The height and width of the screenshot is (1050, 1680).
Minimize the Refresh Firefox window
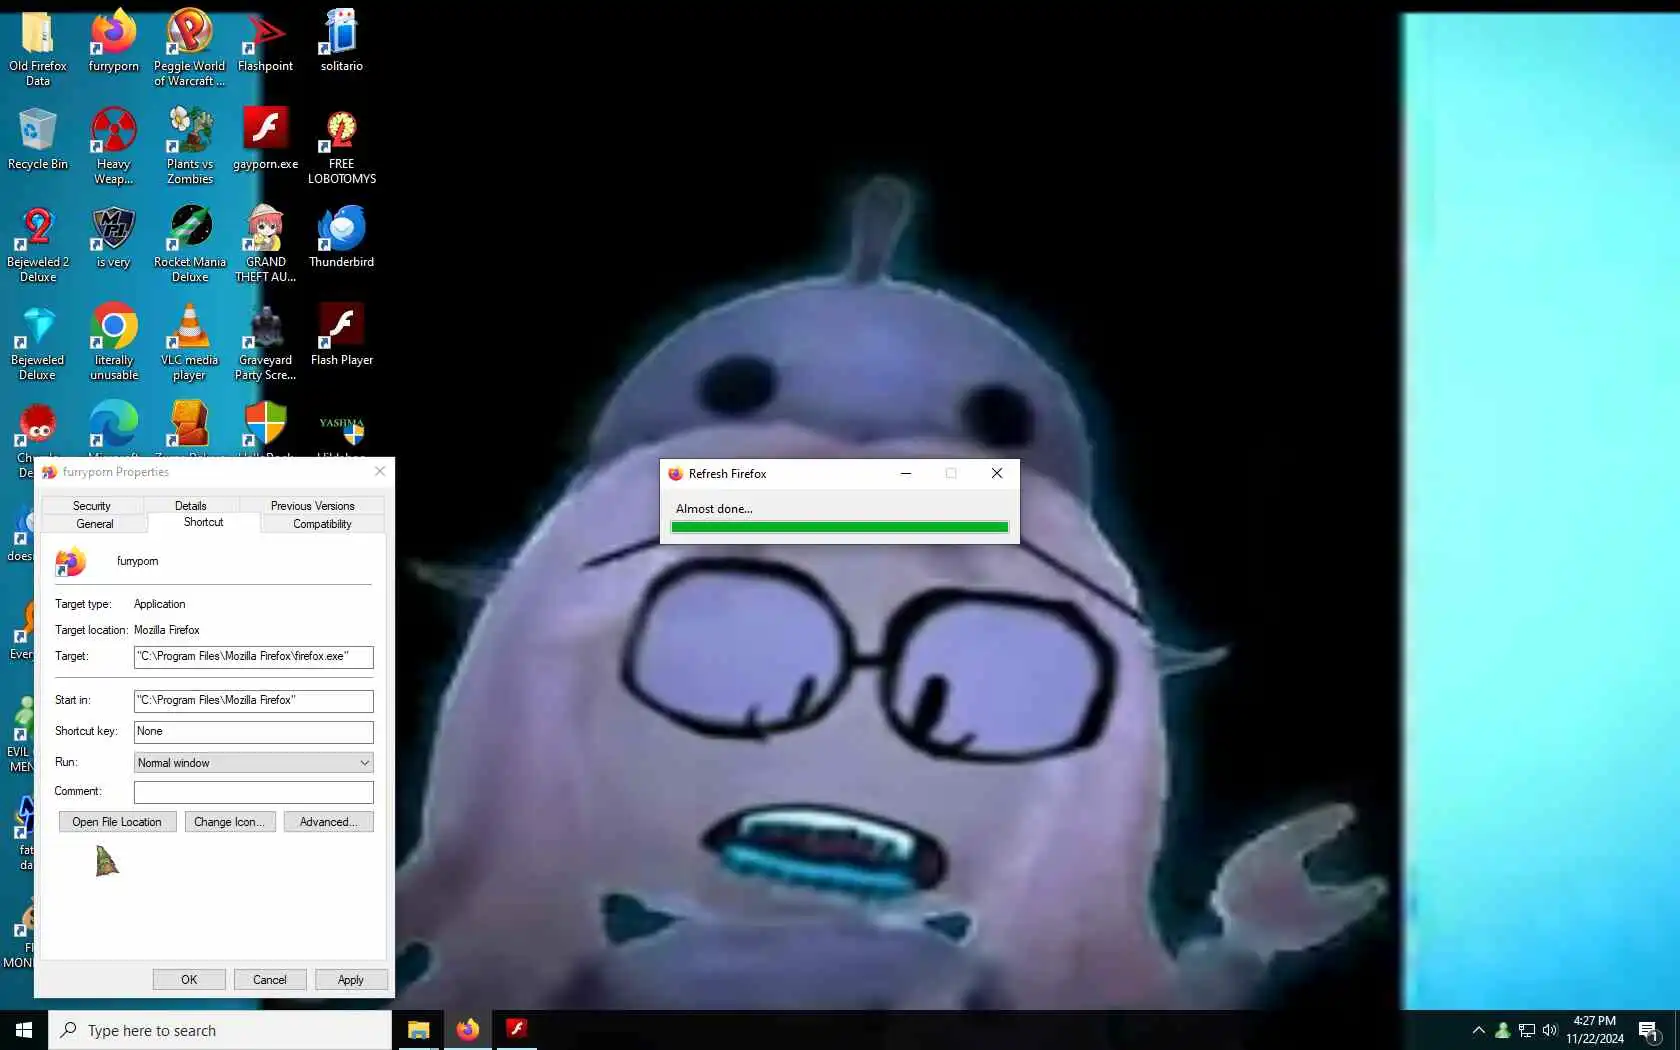coord(906,474)
